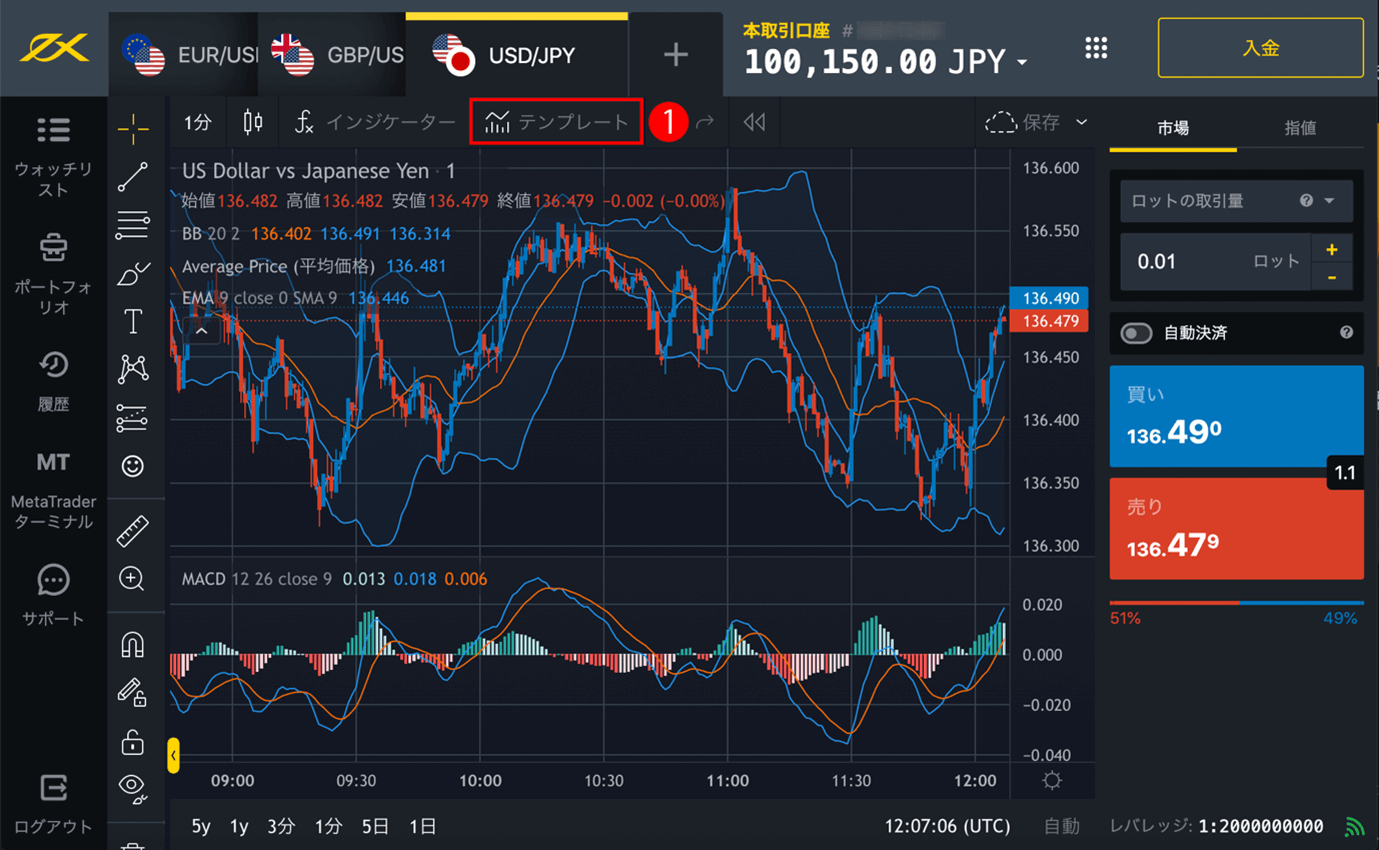Toggle auto (自動) price scale

(1062, 826)
